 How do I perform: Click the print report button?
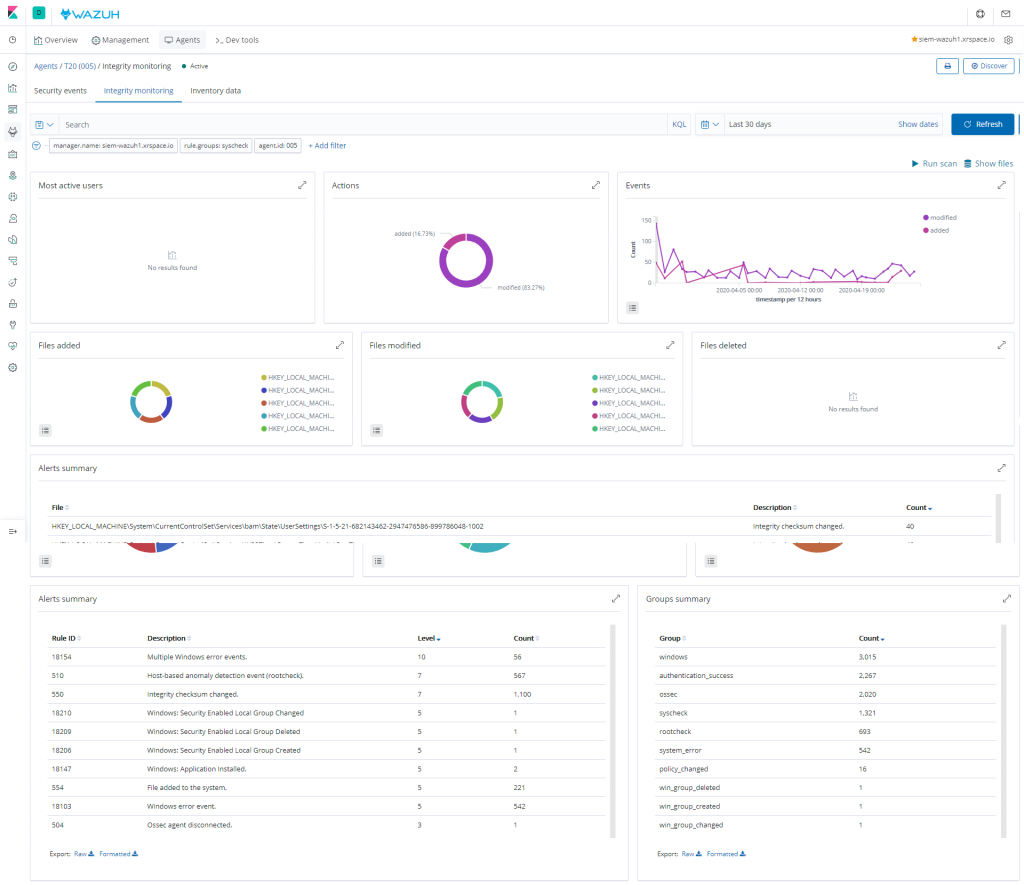coord(947,66)
